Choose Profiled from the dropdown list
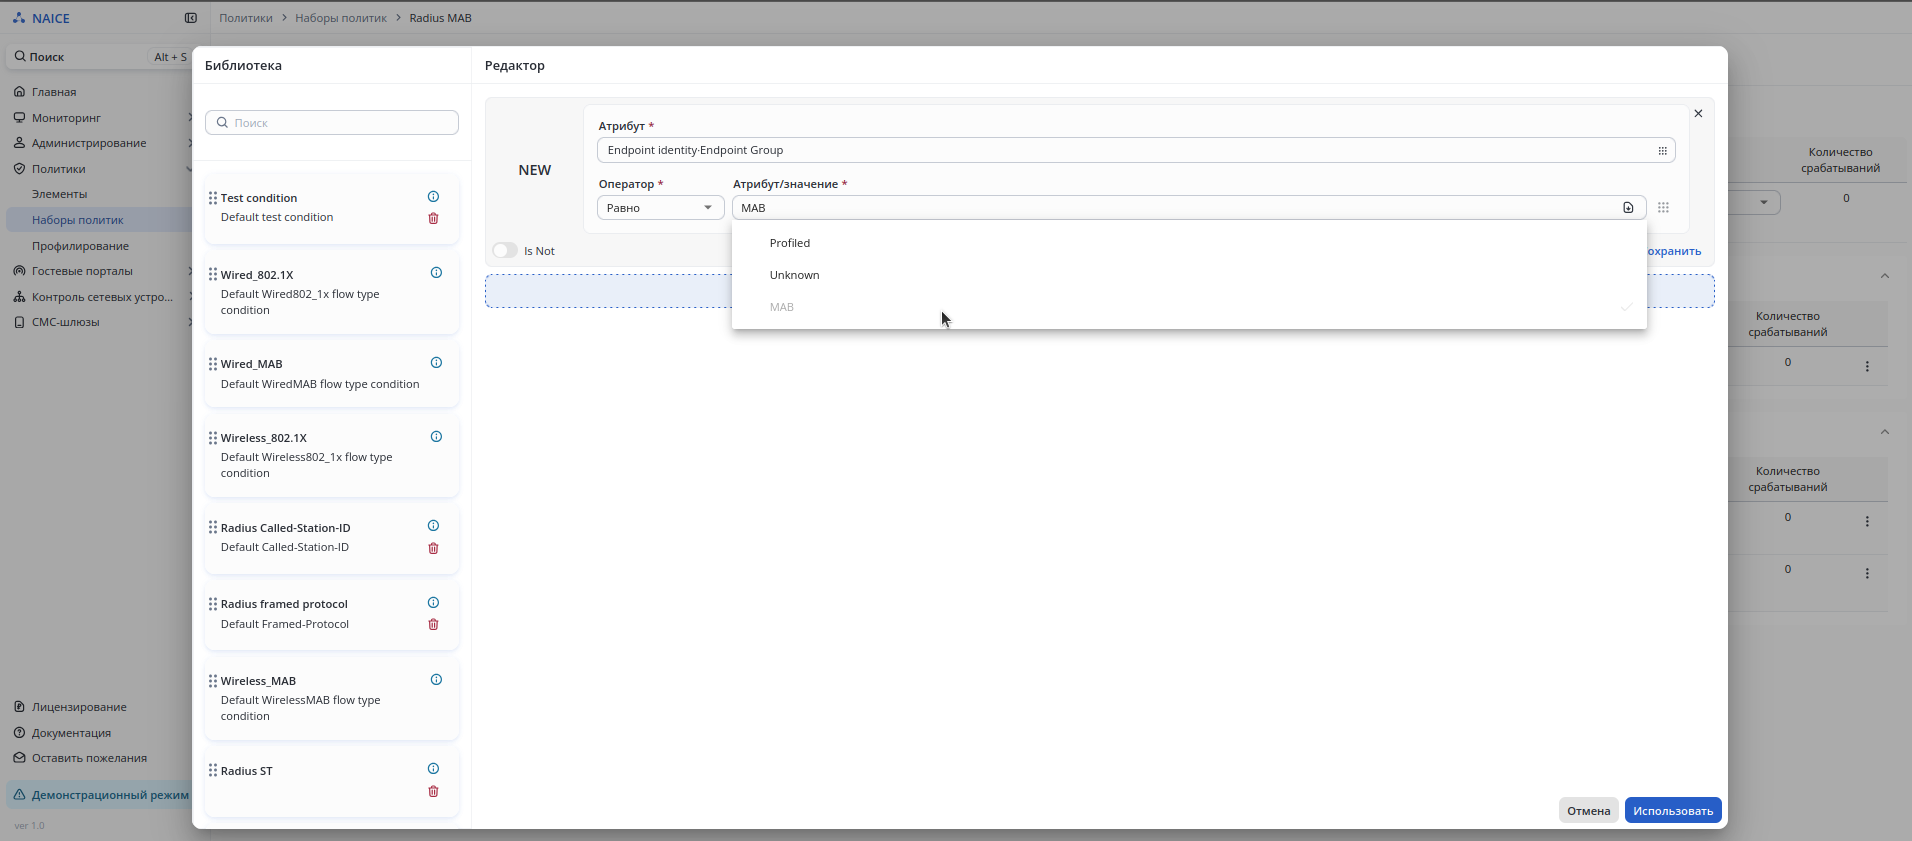 1189,243
